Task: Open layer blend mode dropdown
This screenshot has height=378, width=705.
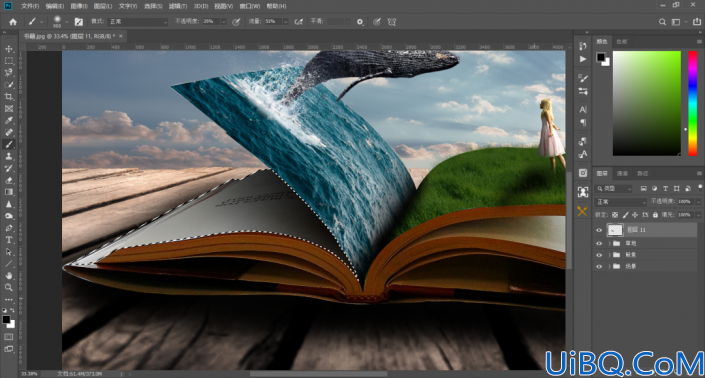Action: point(621,202)
